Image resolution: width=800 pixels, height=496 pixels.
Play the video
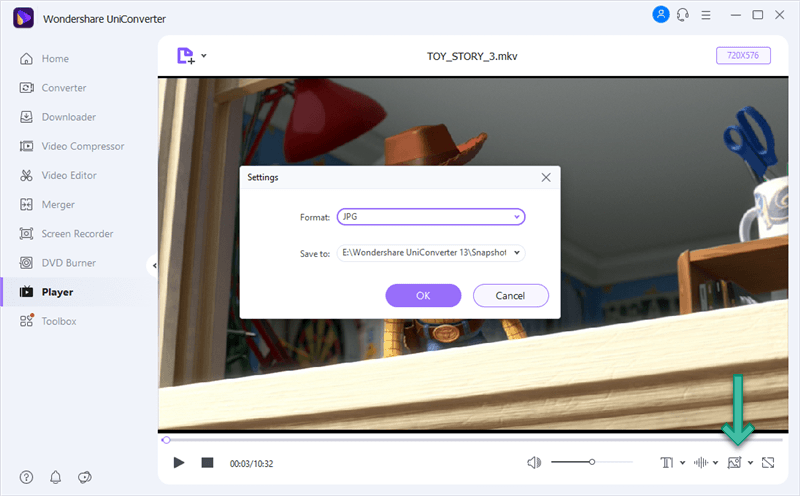click(179, 463)
